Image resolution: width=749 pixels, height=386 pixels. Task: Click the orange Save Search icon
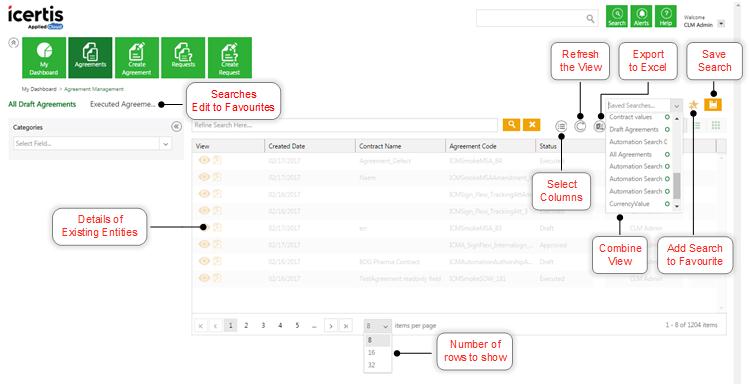713,105
